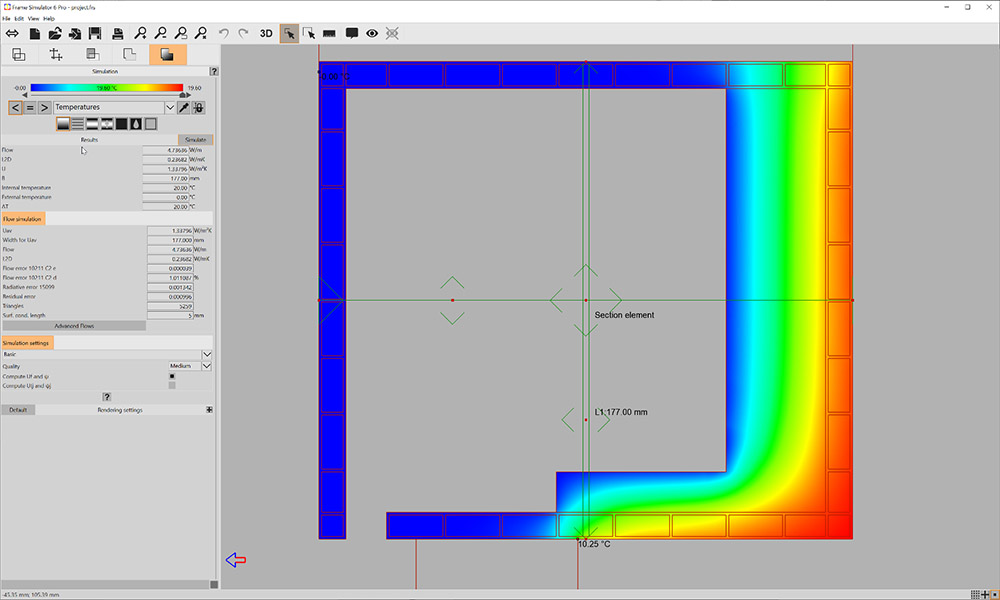This screenshot has height=600, width=1000.
Task: Toggle the lock icon beside Temperatures dropdown
Action: point(198,108)
